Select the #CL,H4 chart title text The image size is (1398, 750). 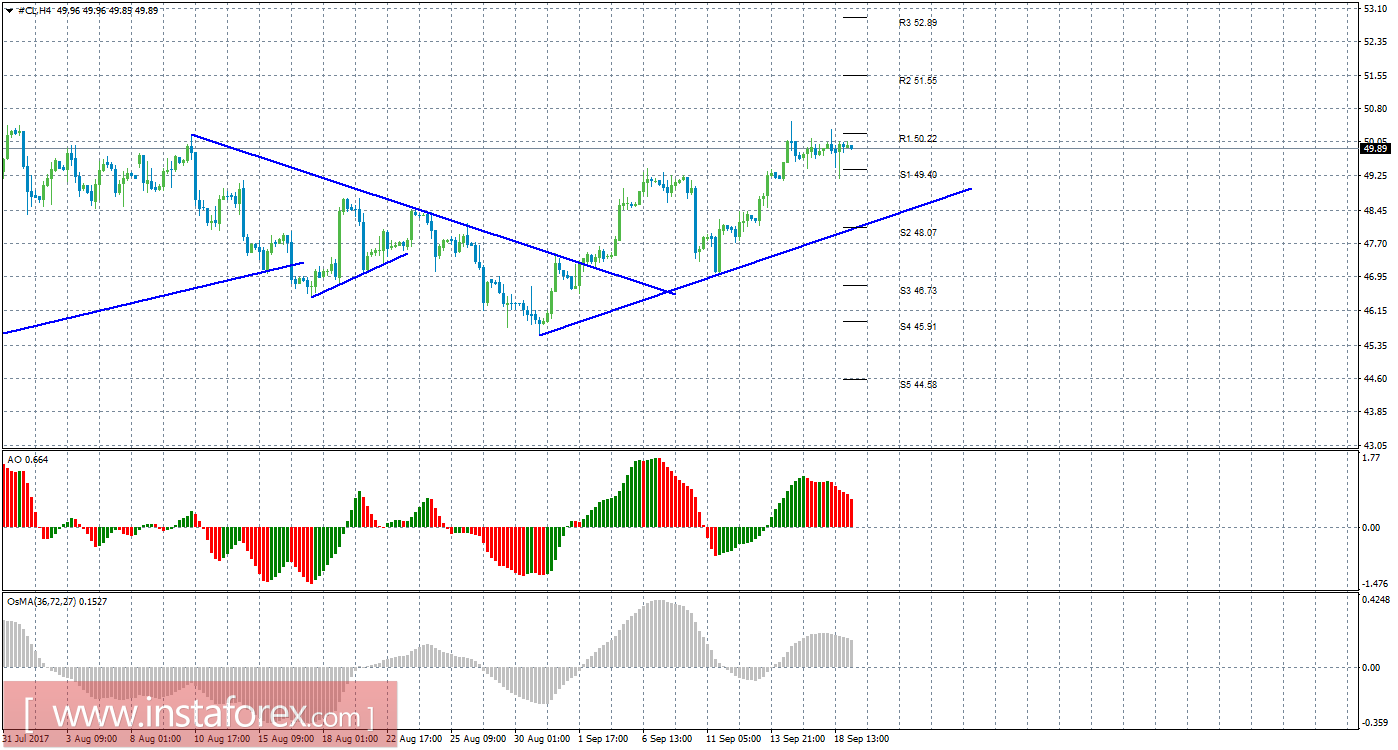34,9
